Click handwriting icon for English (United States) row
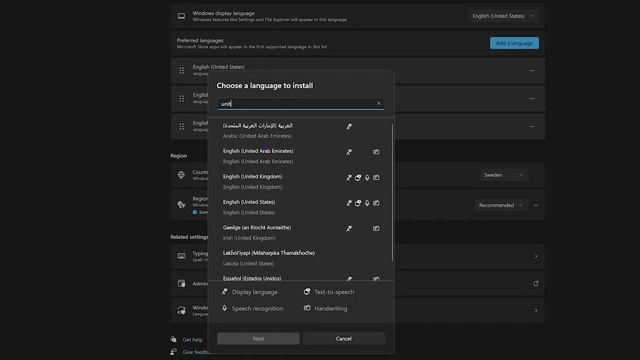The width and height of the screenshot is (640, 360). [376, 203]
